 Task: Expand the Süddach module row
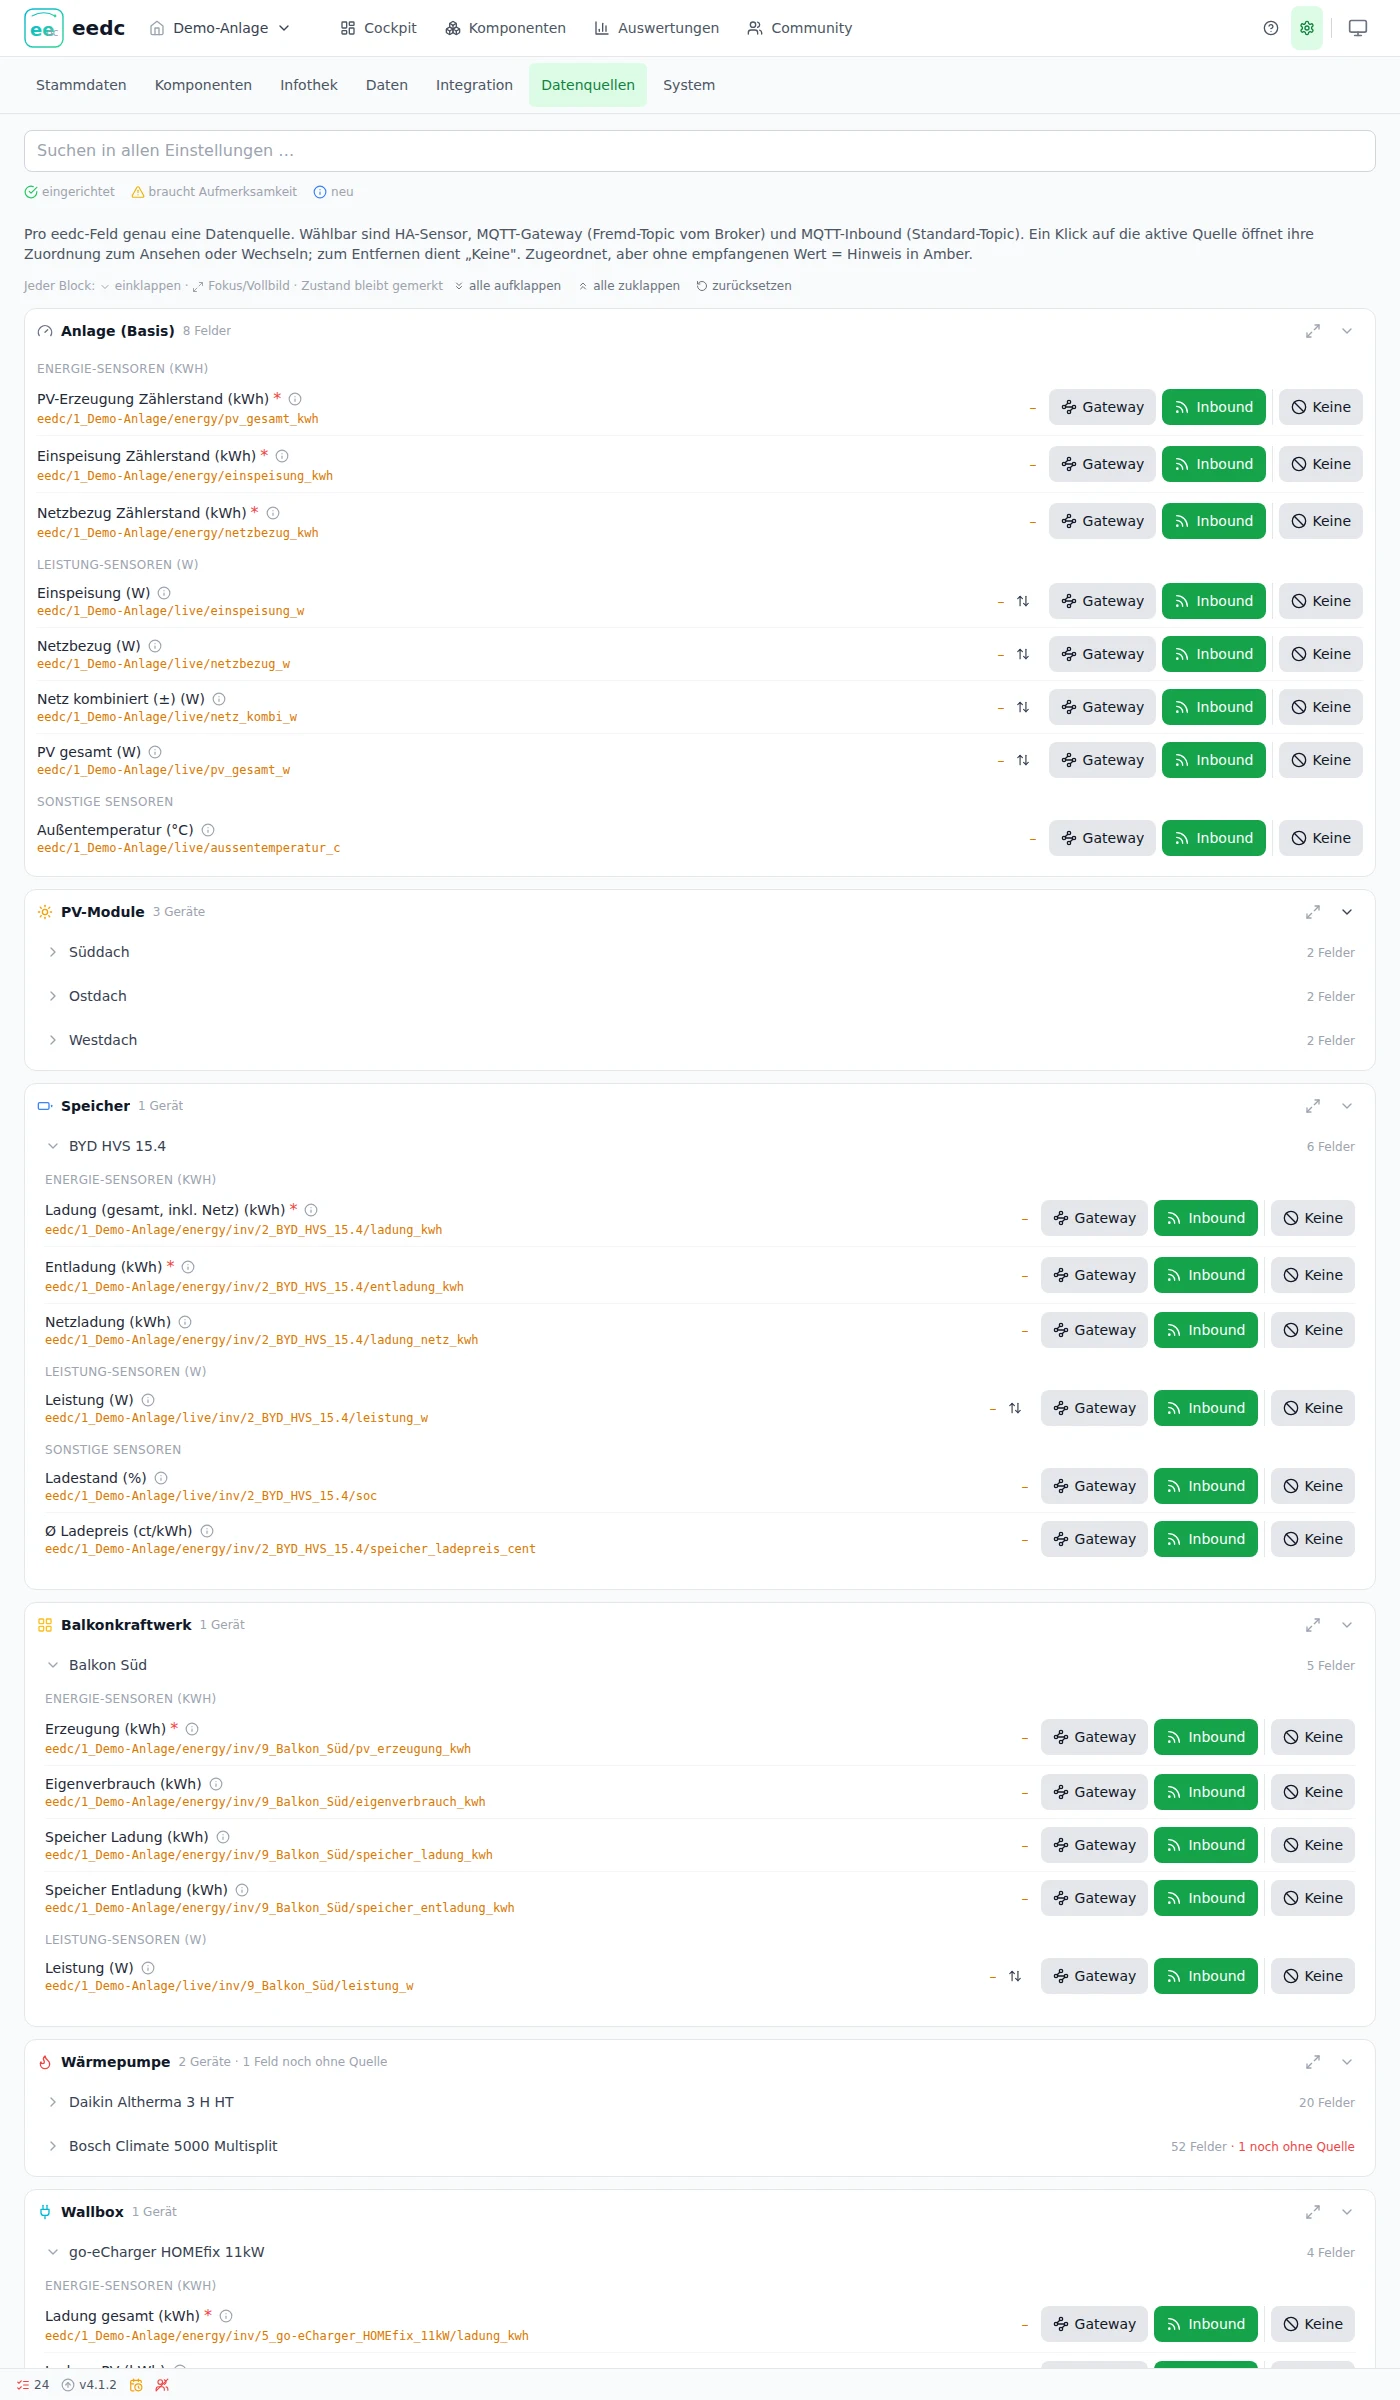[x=700, y=952]
